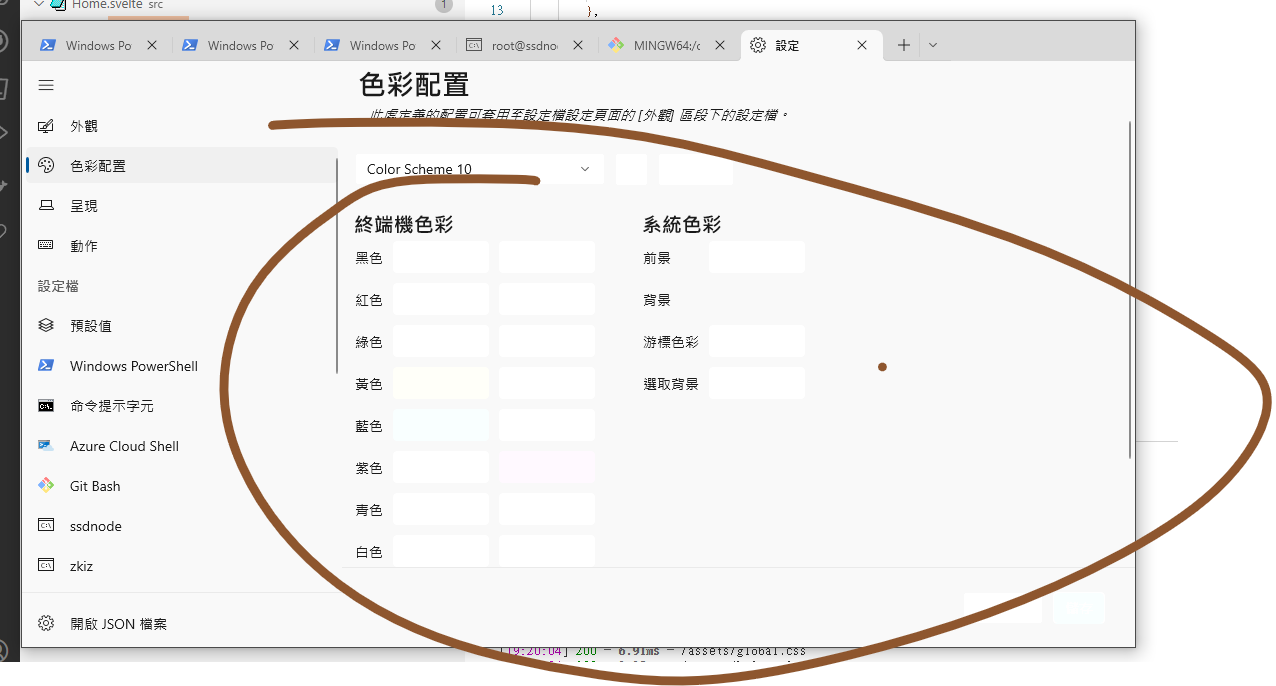This screenshot has width=1276, height=686.
Task: Click the sidebar navigation scrollbar
Action: [x=338, y=265]
